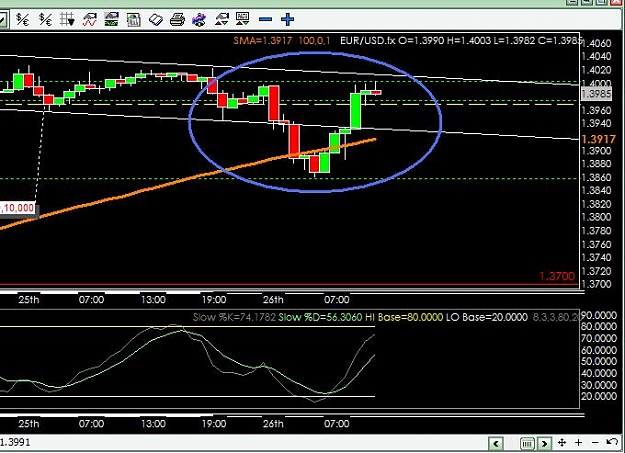Click the 1.3991 status bar value
625x453 pixels.
click(15, 442)
